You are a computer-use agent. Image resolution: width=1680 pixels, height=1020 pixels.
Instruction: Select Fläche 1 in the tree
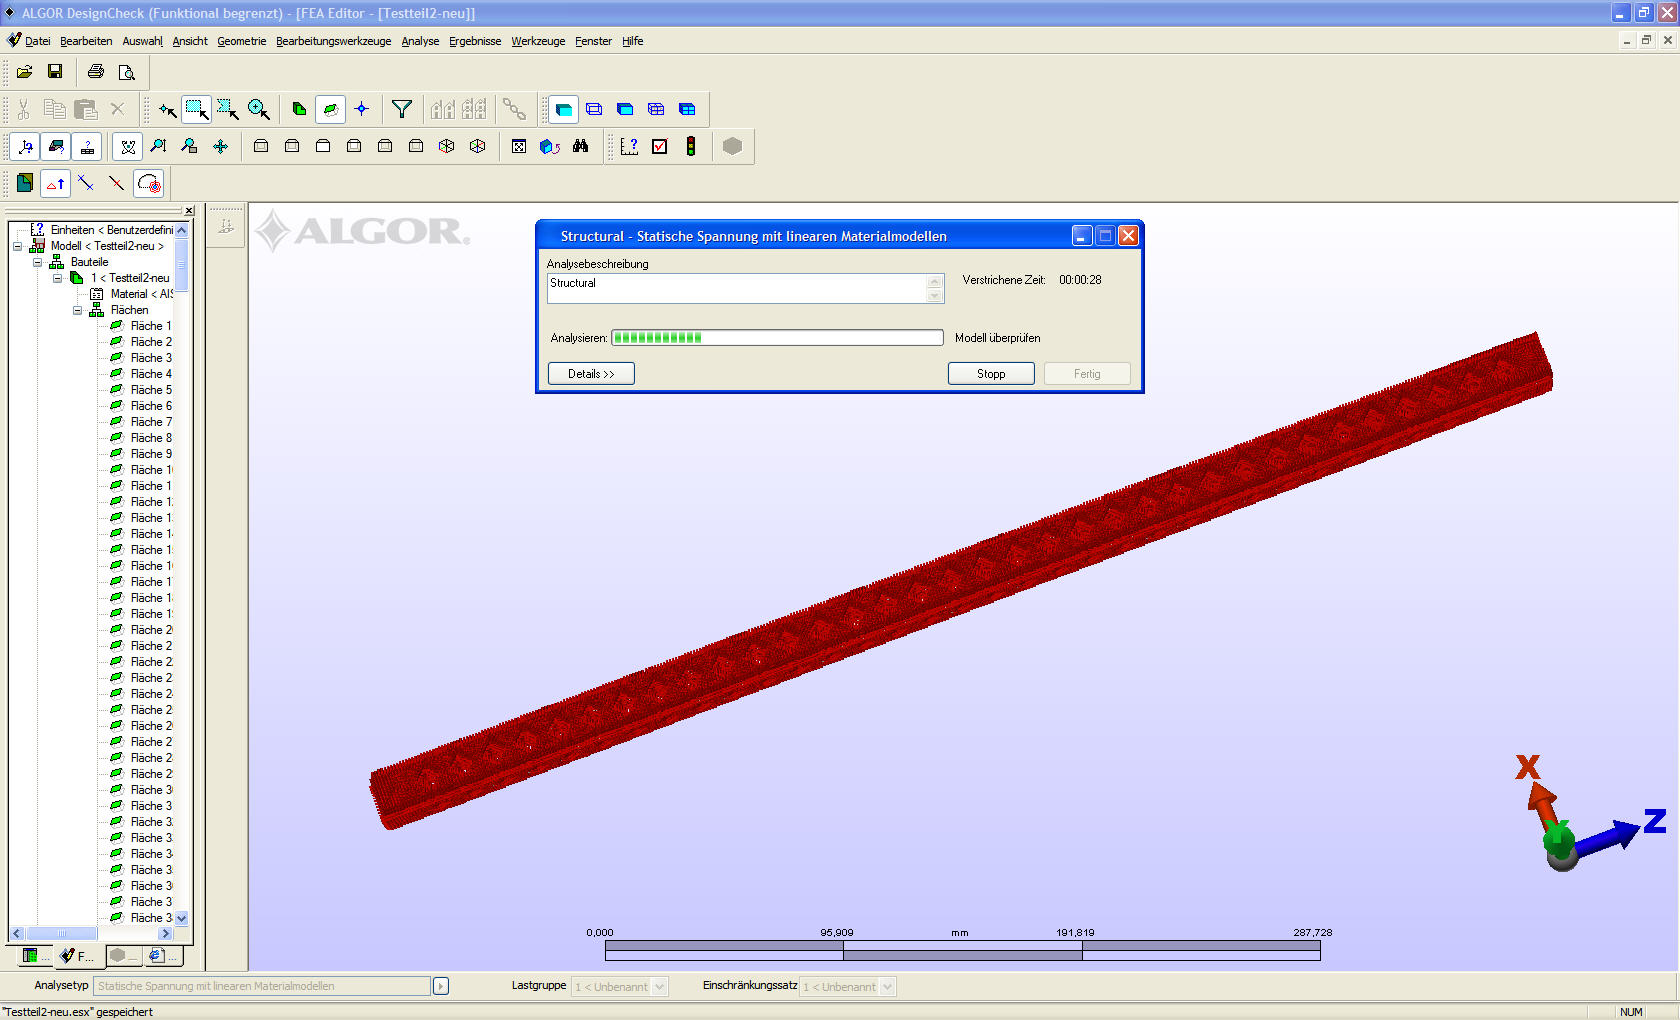click(151, 326)
